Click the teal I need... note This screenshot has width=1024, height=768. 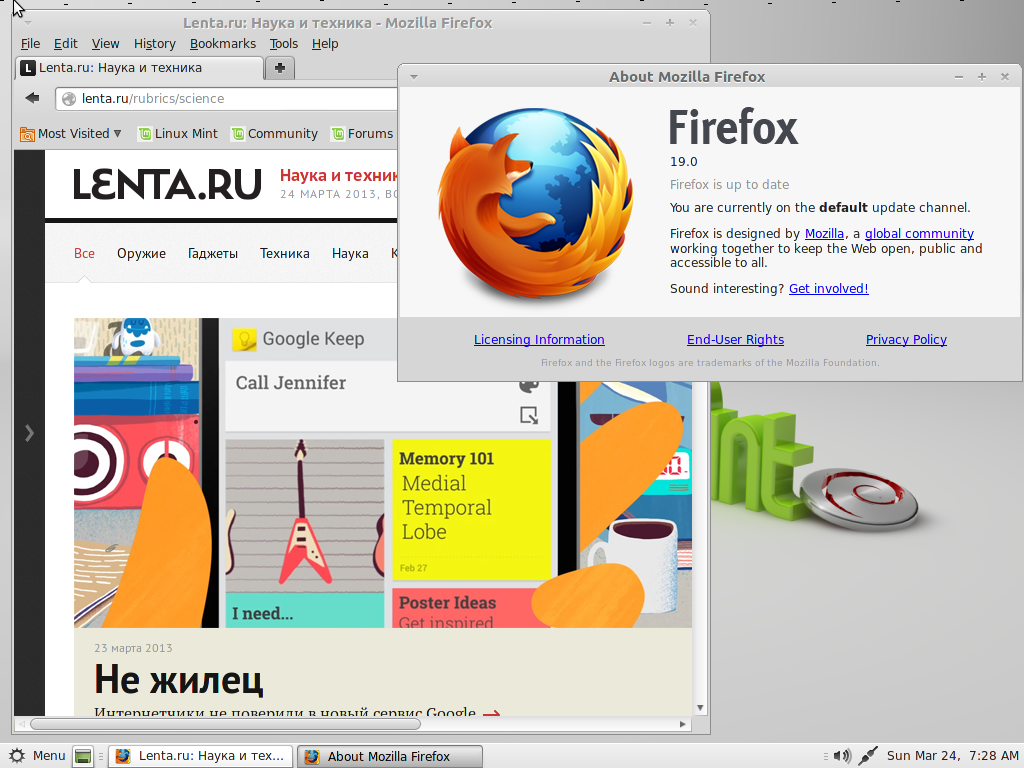tap(304, 611)
